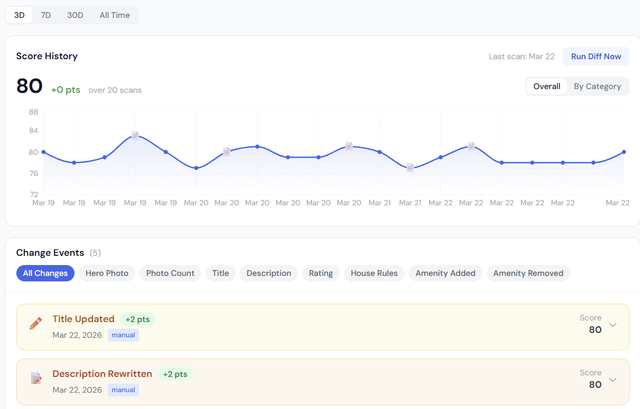Filter change events by Photo Count
Screen dimensions: 640x409
click(170, 273)
